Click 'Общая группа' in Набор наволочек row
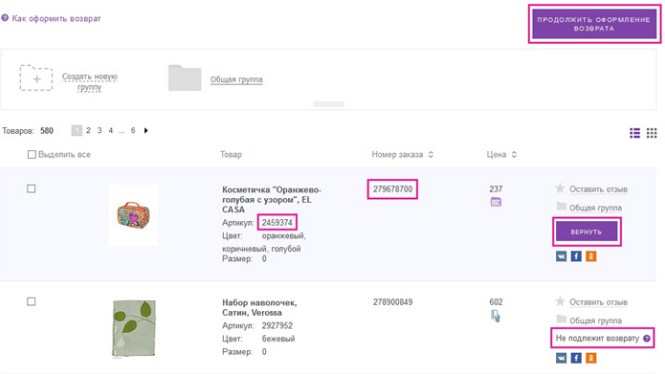The width and height of the screenshot is (665, 374). click(x=595, y=321)
